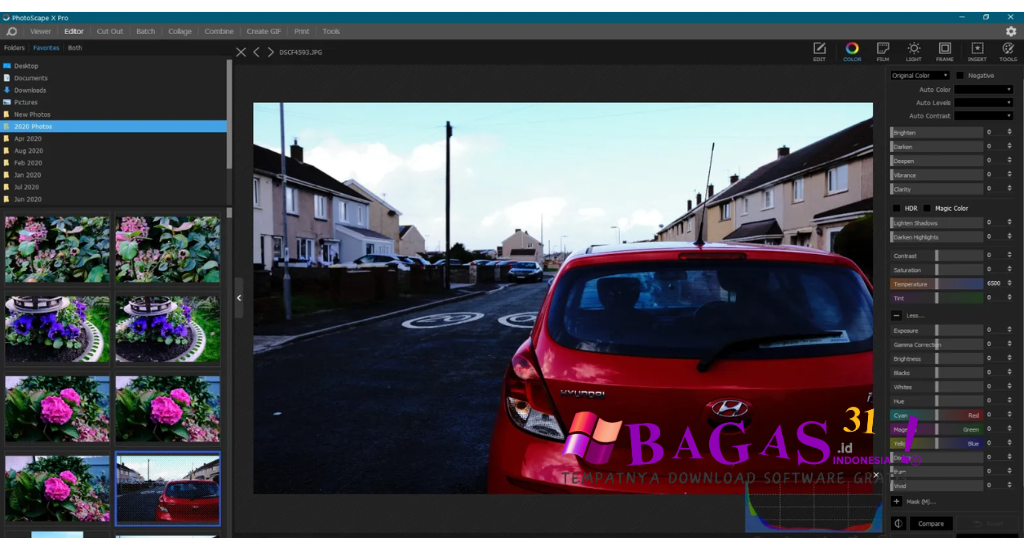Click the Less... collapse link

(x=914, y=315)
